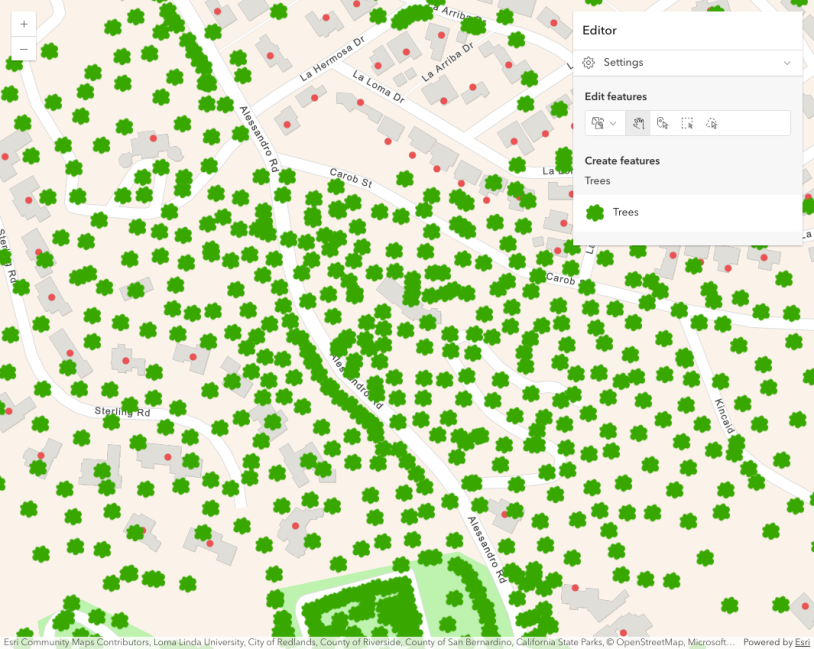This screenshot has width=814, height=649.
Task: Activate the rectangle selection tool
Action: [x=687, y=123]
